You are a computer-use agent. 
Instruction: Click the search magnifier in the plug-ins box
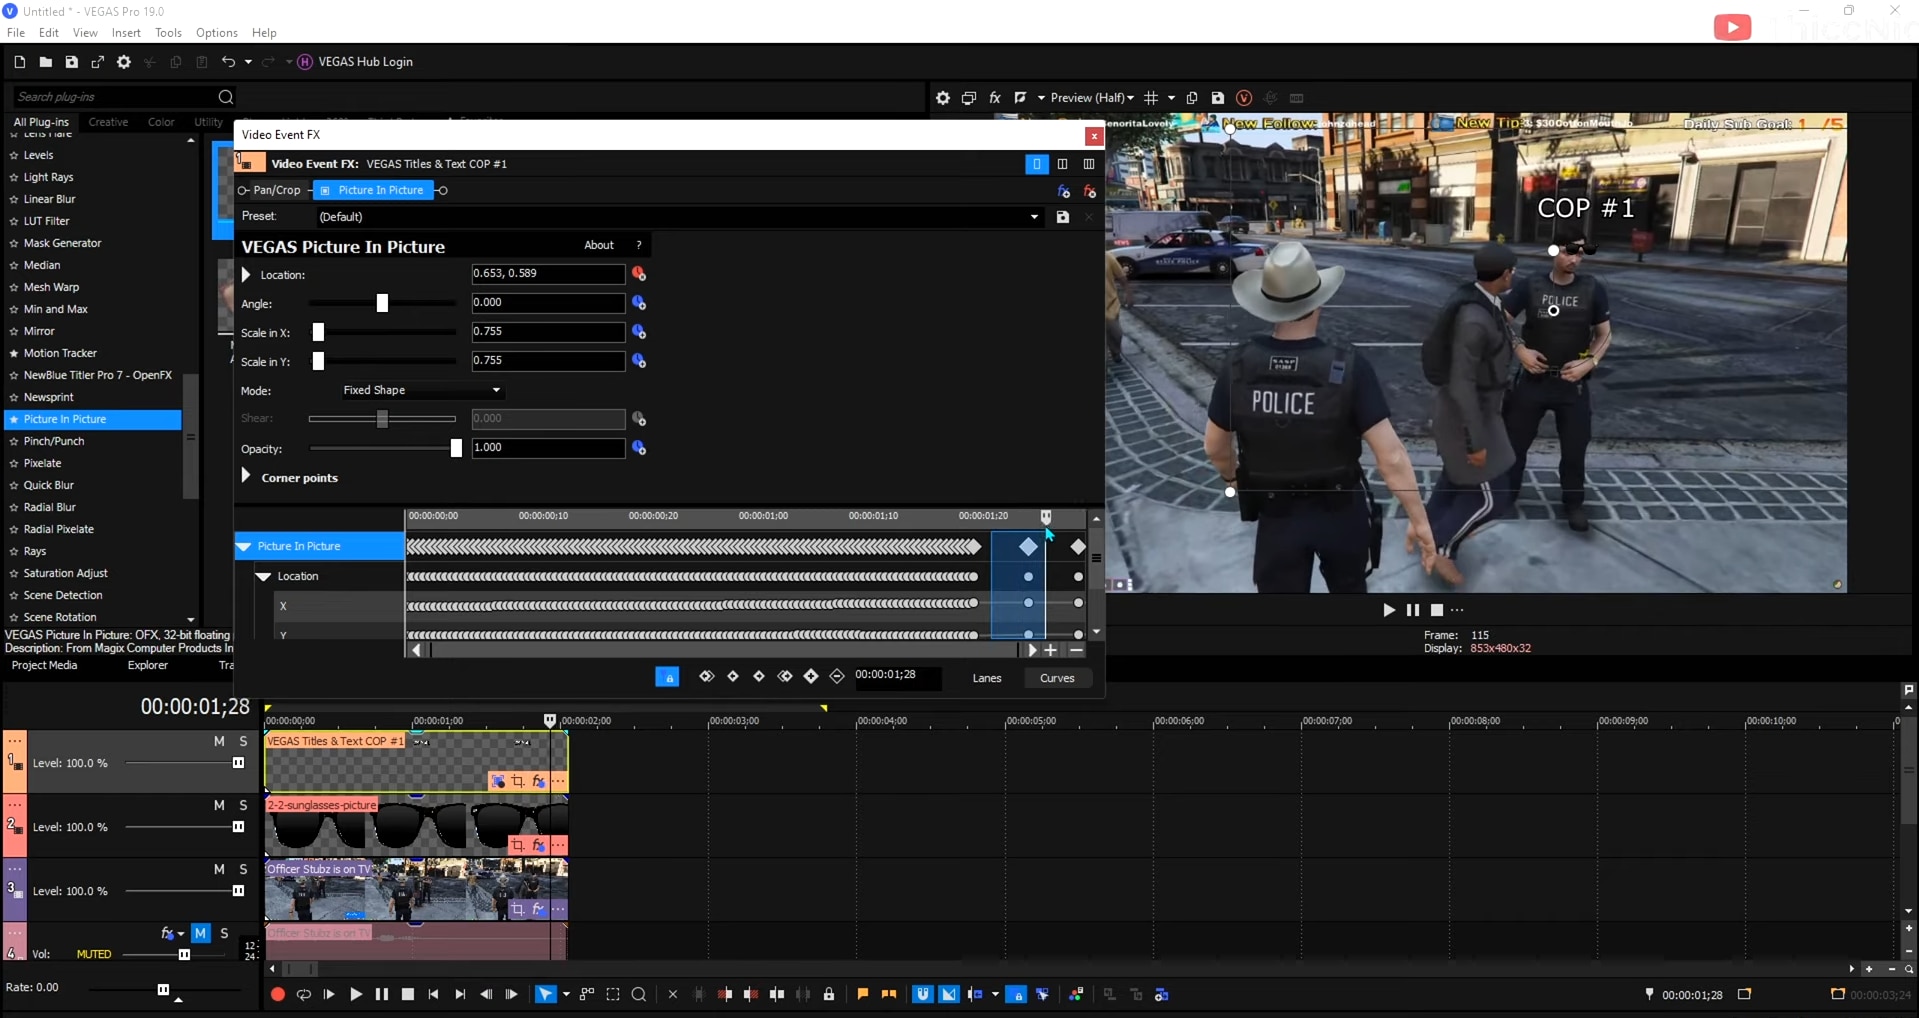click(x=226, y=97)
